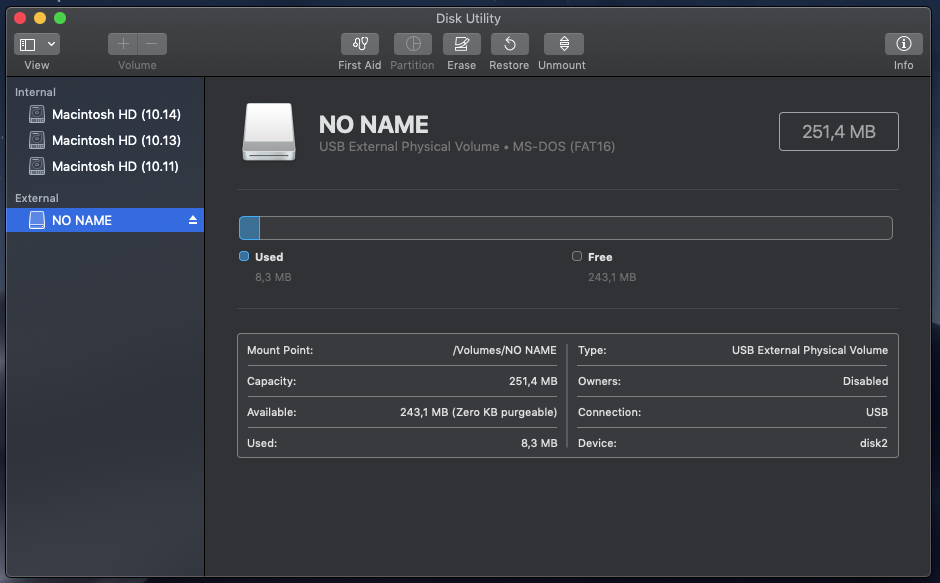Click the Internal section header
940x583 pixels.
35,92
